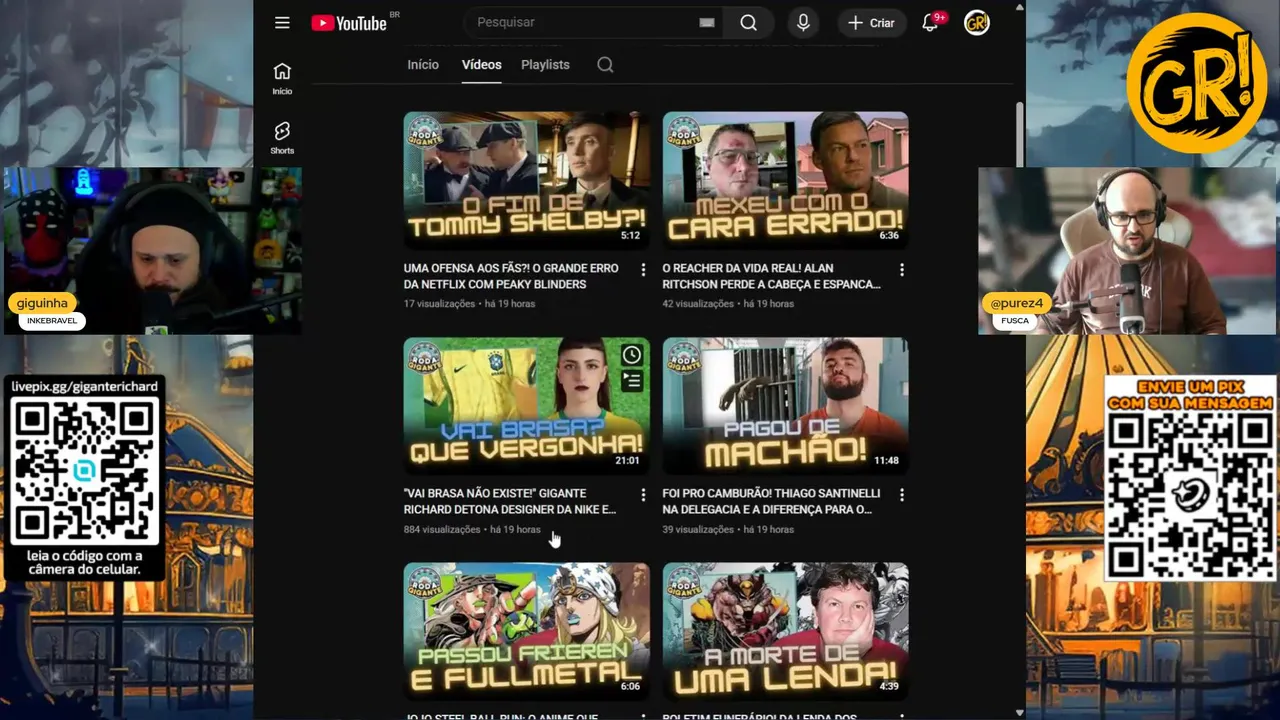Viewport: 1280px width, 720px height.
Task: Click the 42 visualizações text
Action: 698,304
